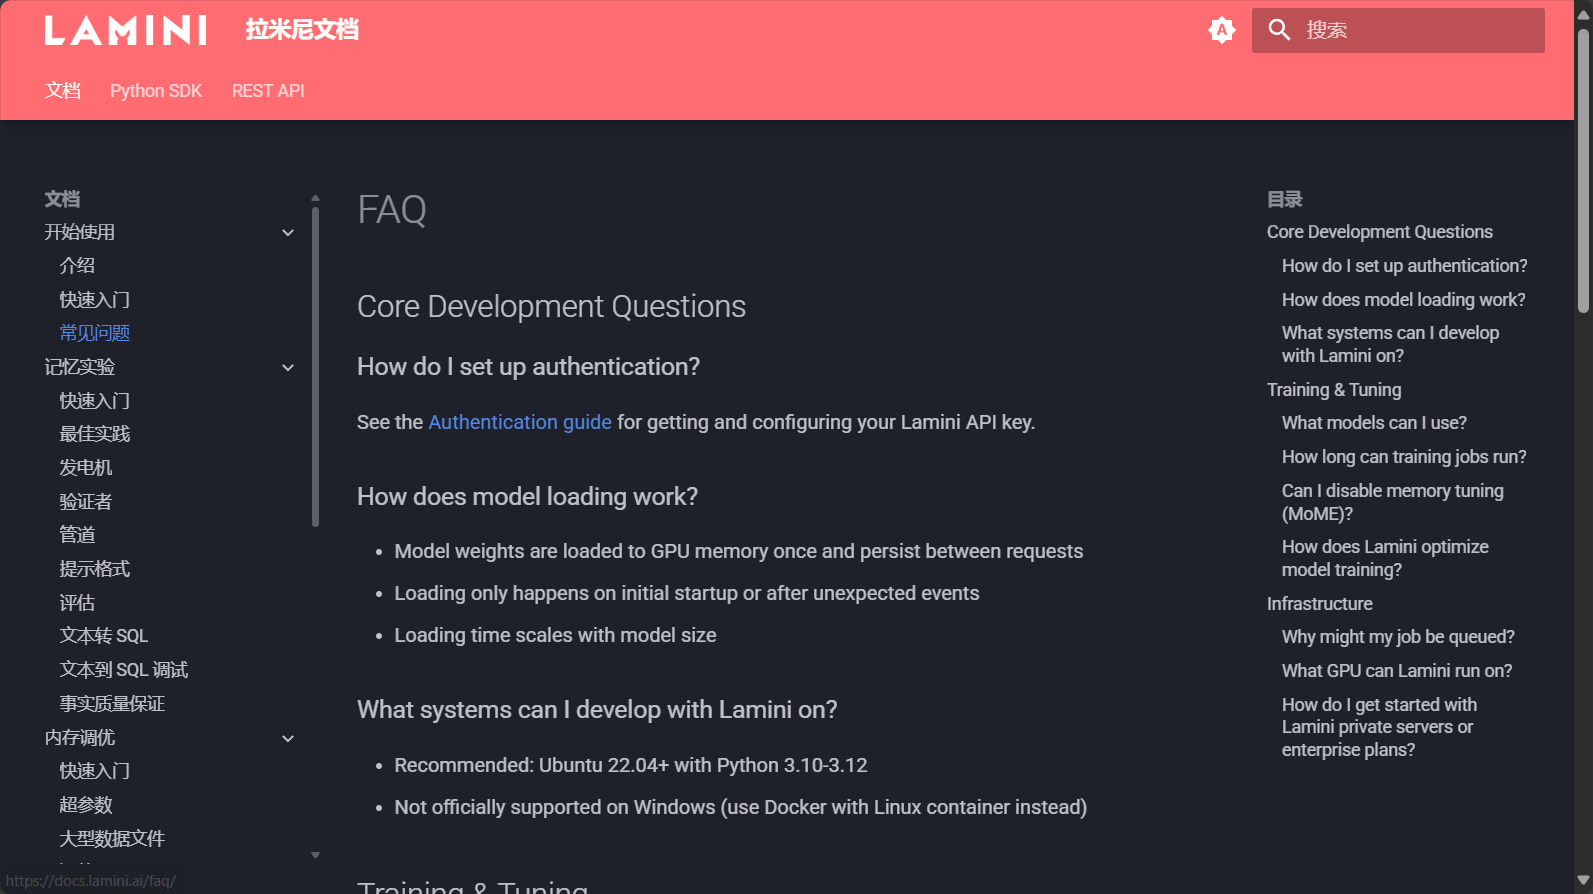
Task: Click the How does model loading work? heading
Action: point(527,497)
